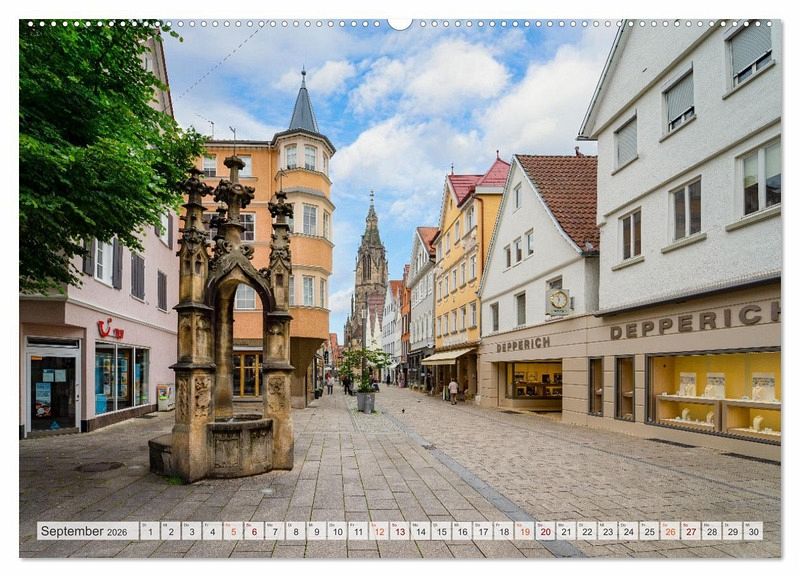Image resolution: width=800 pixels, height=577 pixels.
Task: Click the red TUI shop logo
Action: [x=110, y=329]
